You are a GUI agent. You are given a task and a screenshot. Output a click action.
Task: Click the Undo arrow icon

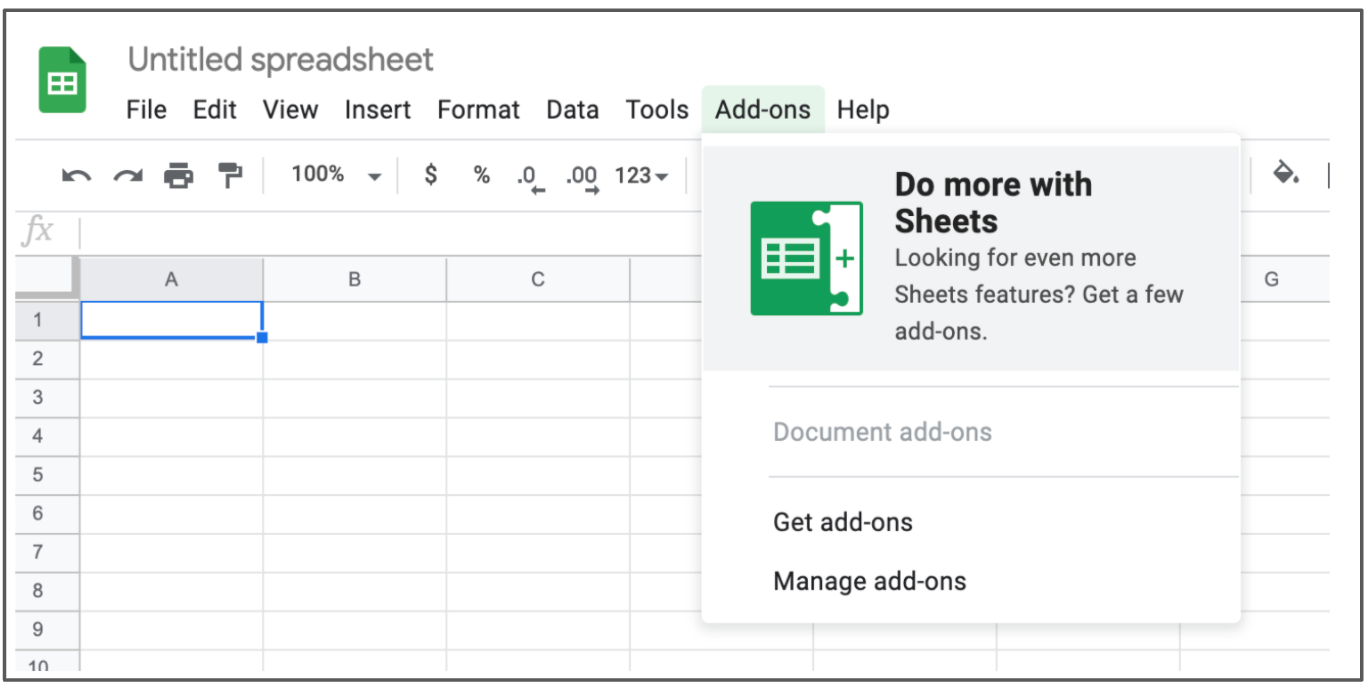pyautogui.click(x=76, y=176)
